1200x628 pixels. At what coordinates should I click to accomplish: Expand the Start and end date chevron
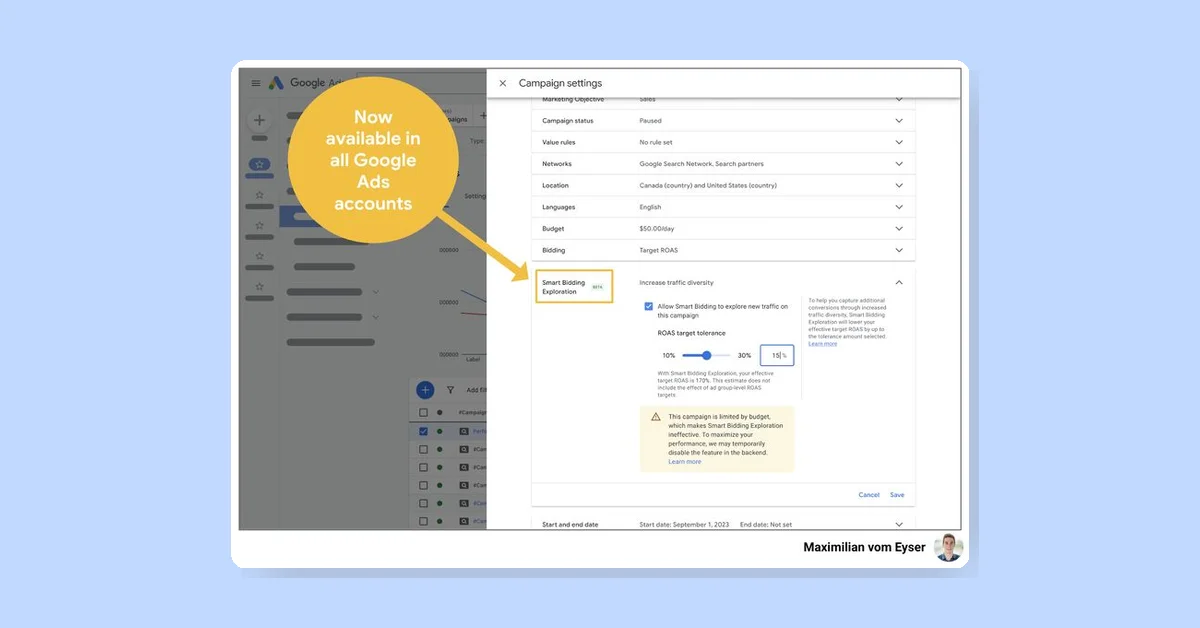click(x=898, y=524)
